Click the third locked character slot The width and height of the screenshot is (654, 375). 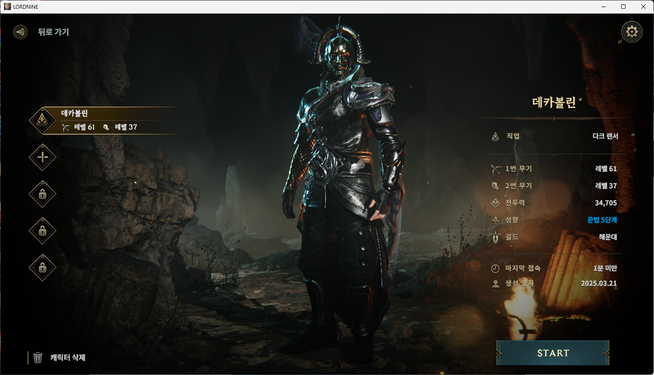(43, 267)
